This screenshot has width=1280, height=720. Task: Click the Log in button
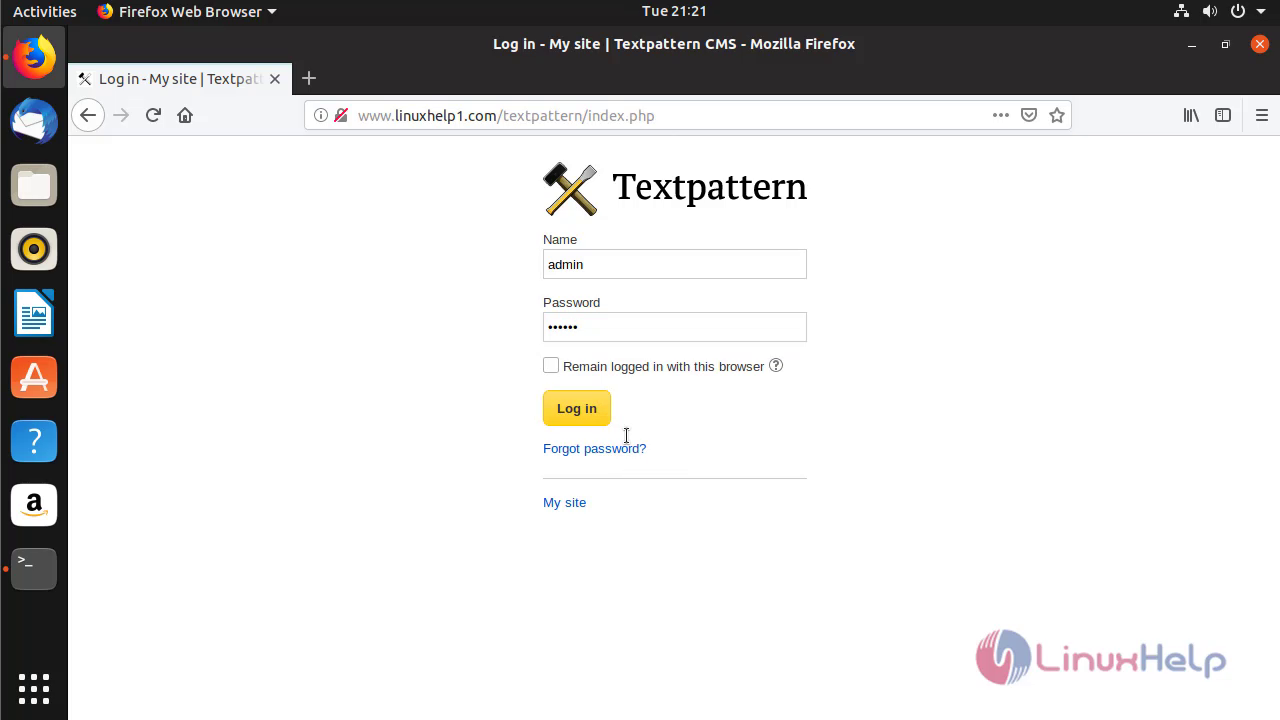click(577, 408)
